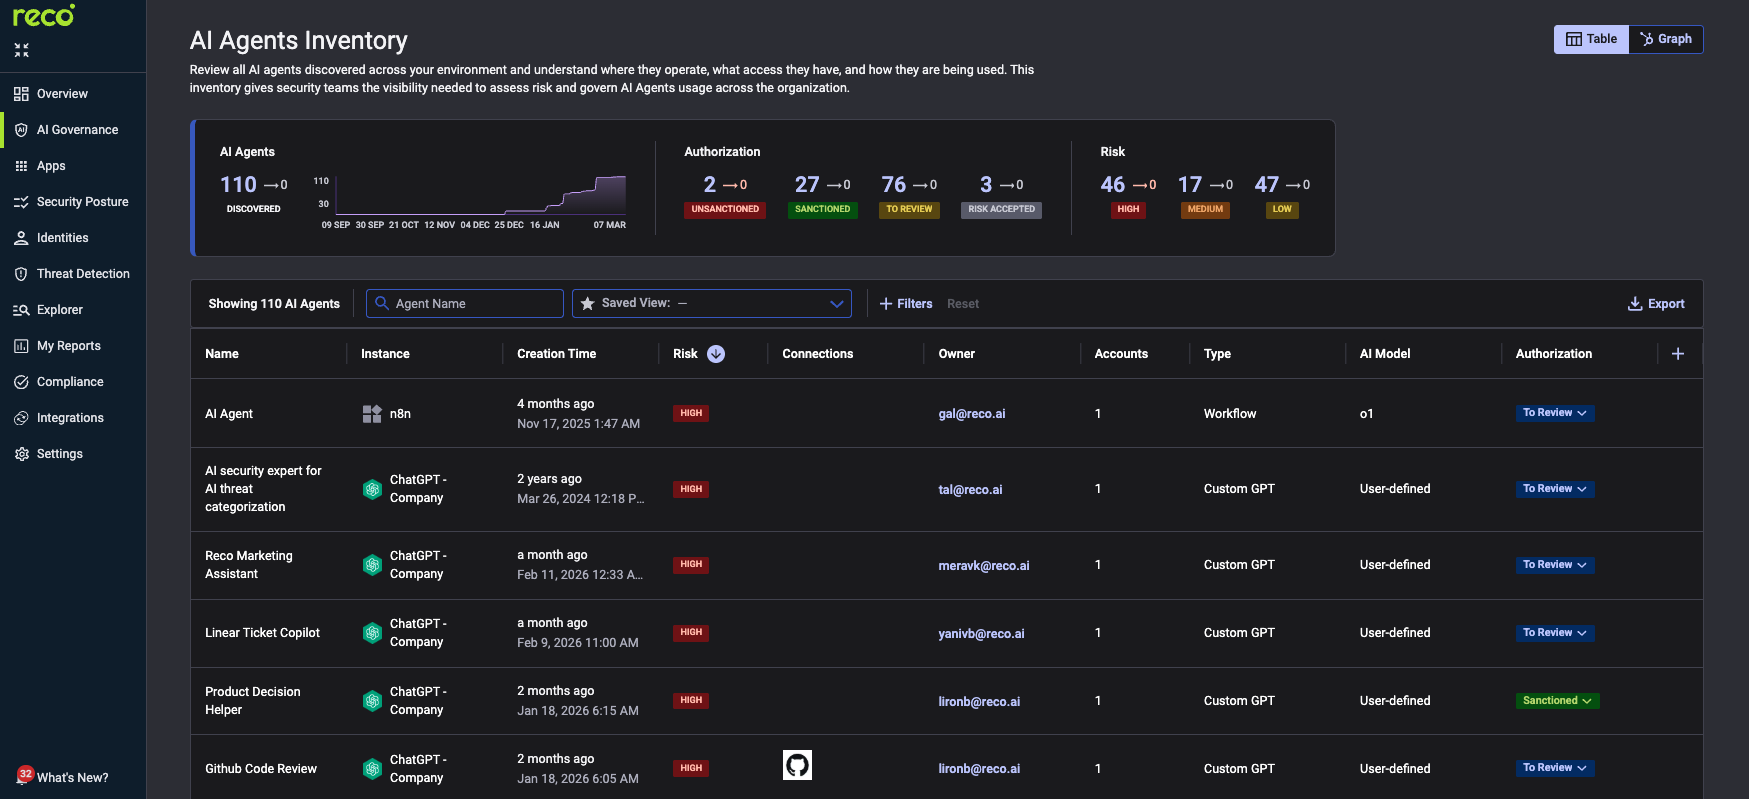Open owner link gal@reco.ai
This screenshot has height=799, width=1749.
(x=972, y=414)
